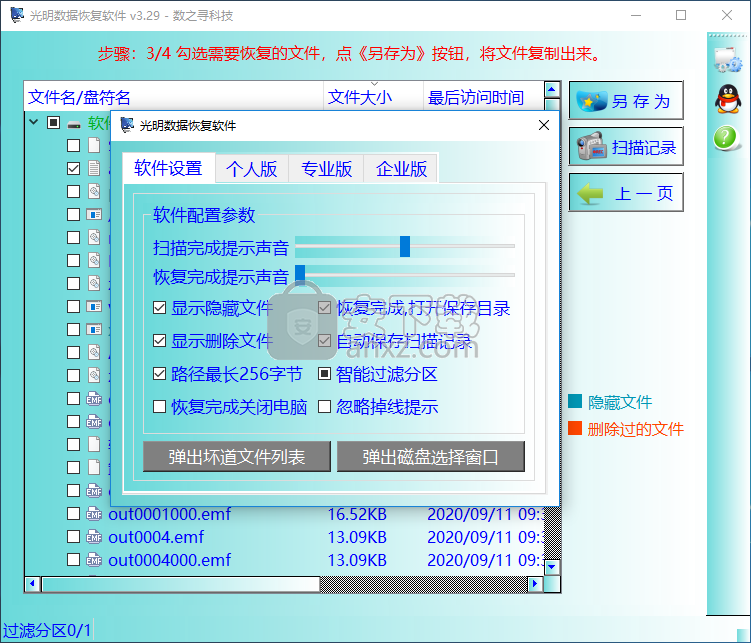Viewport: 751px width, 643px height.
Task: Toggle 显示删除文件 checkbox
Action: click(159, 341)
